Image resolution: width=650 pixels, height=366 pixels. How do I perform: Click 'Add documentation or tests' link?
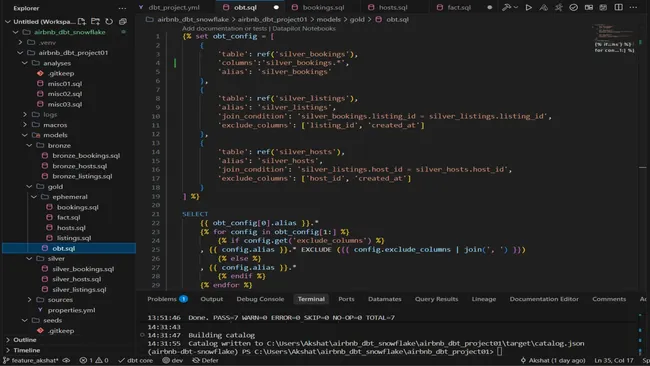click(224, 29)
